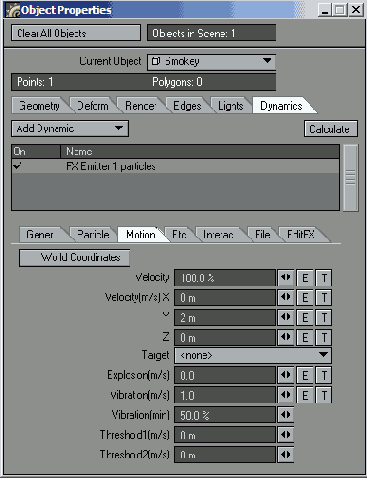Click the Velocity 100.0 % field
The image size is (367, 478).
point(225,278)
